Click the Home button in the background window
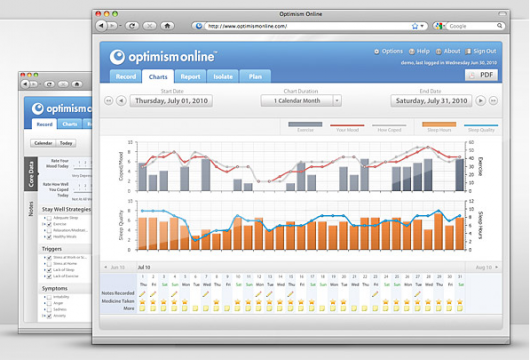 click(77, 84)
